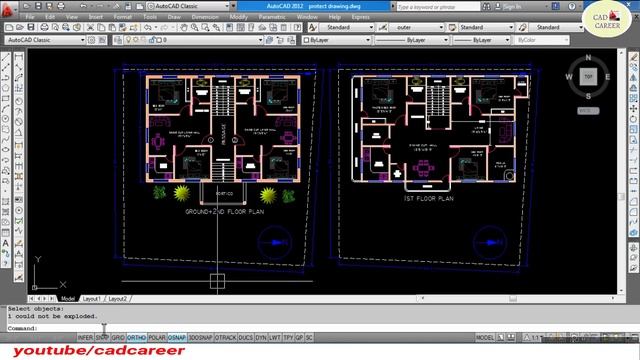640x360 pixels.
Task: Click the Plot (print) icon in the standard toolbar
Action: click(44, 27)
